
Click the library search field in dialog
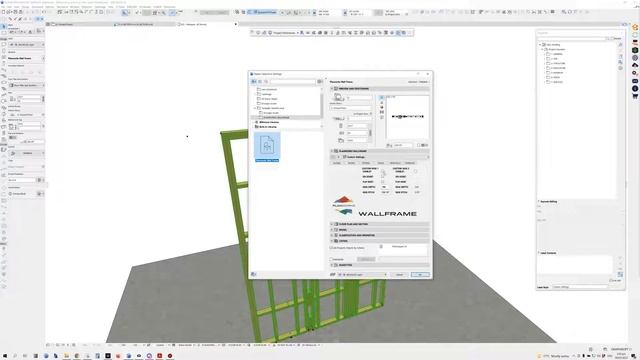pyautogui.click(x=293, y=82)
